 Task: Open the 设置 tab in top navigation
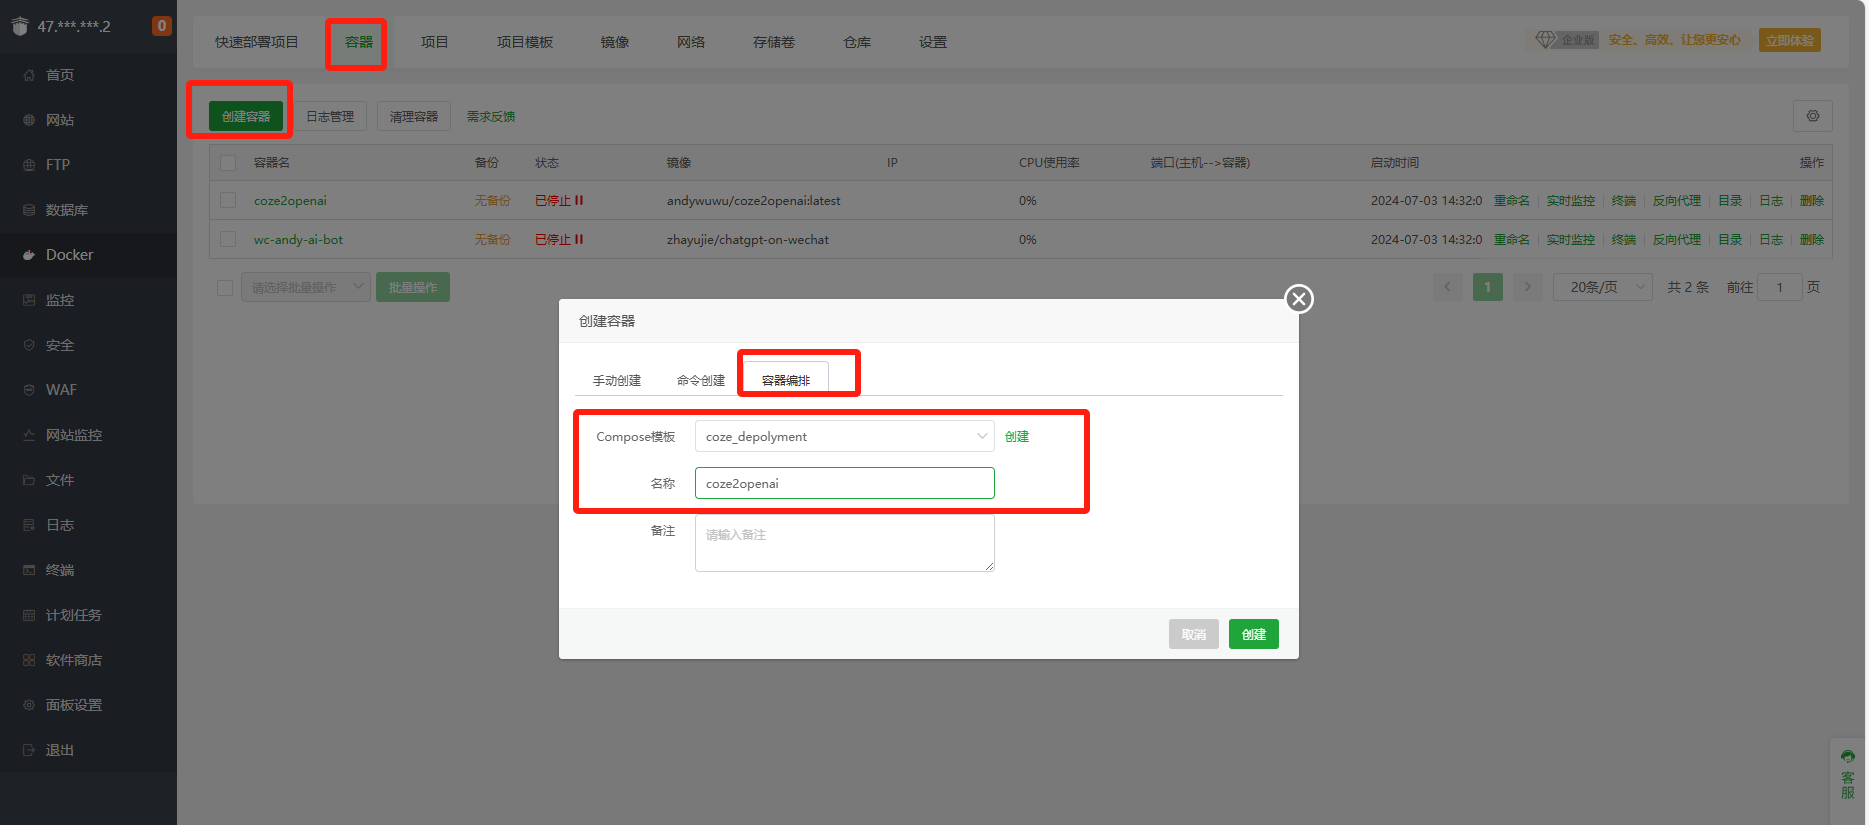933,42
